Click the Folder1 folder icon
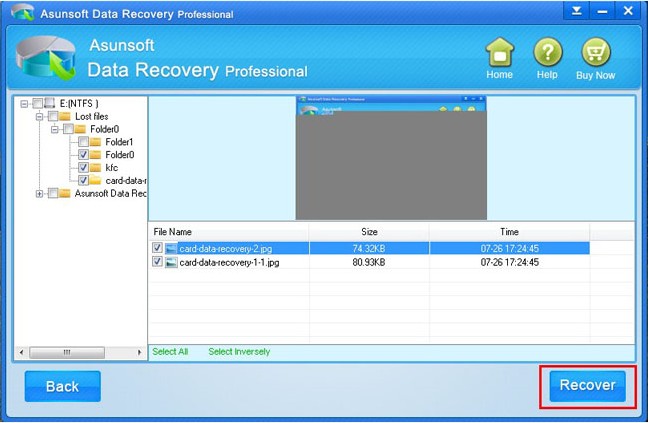This screenshot has height=423, width=648. (95, 142)
